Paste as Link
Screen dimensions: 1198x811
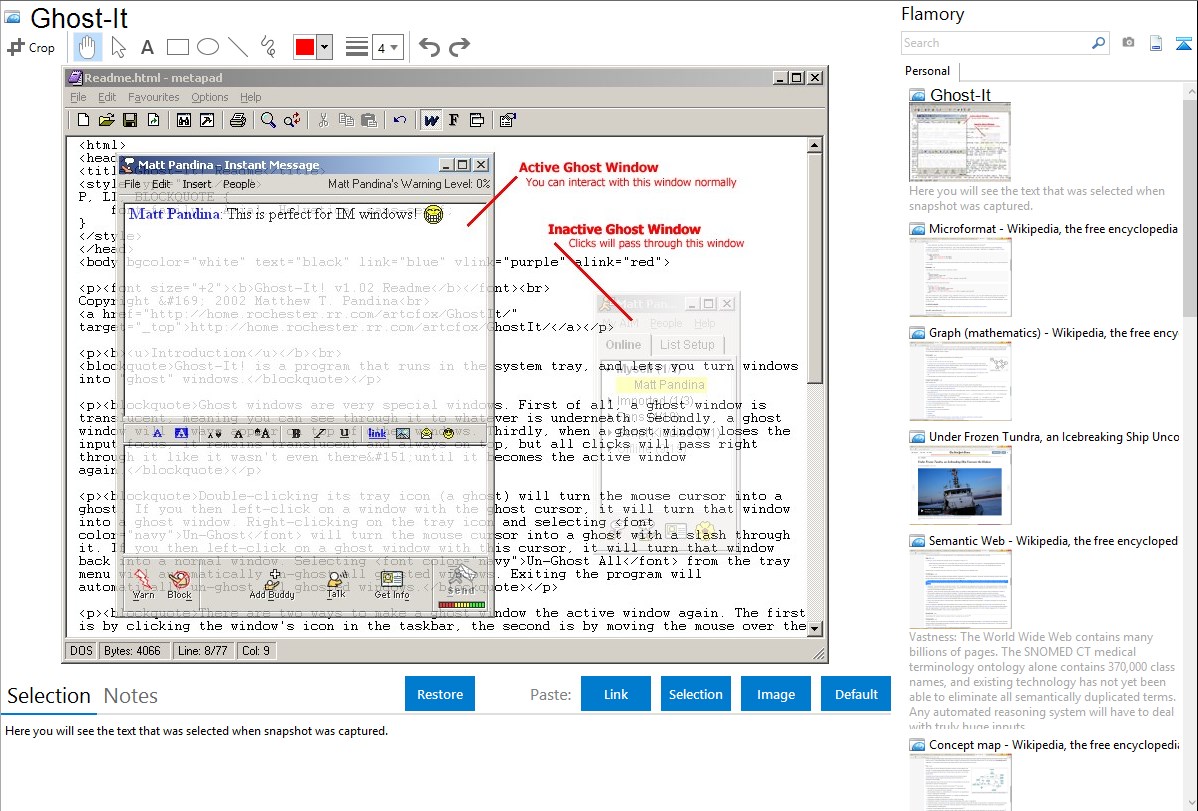coord(616,694)
